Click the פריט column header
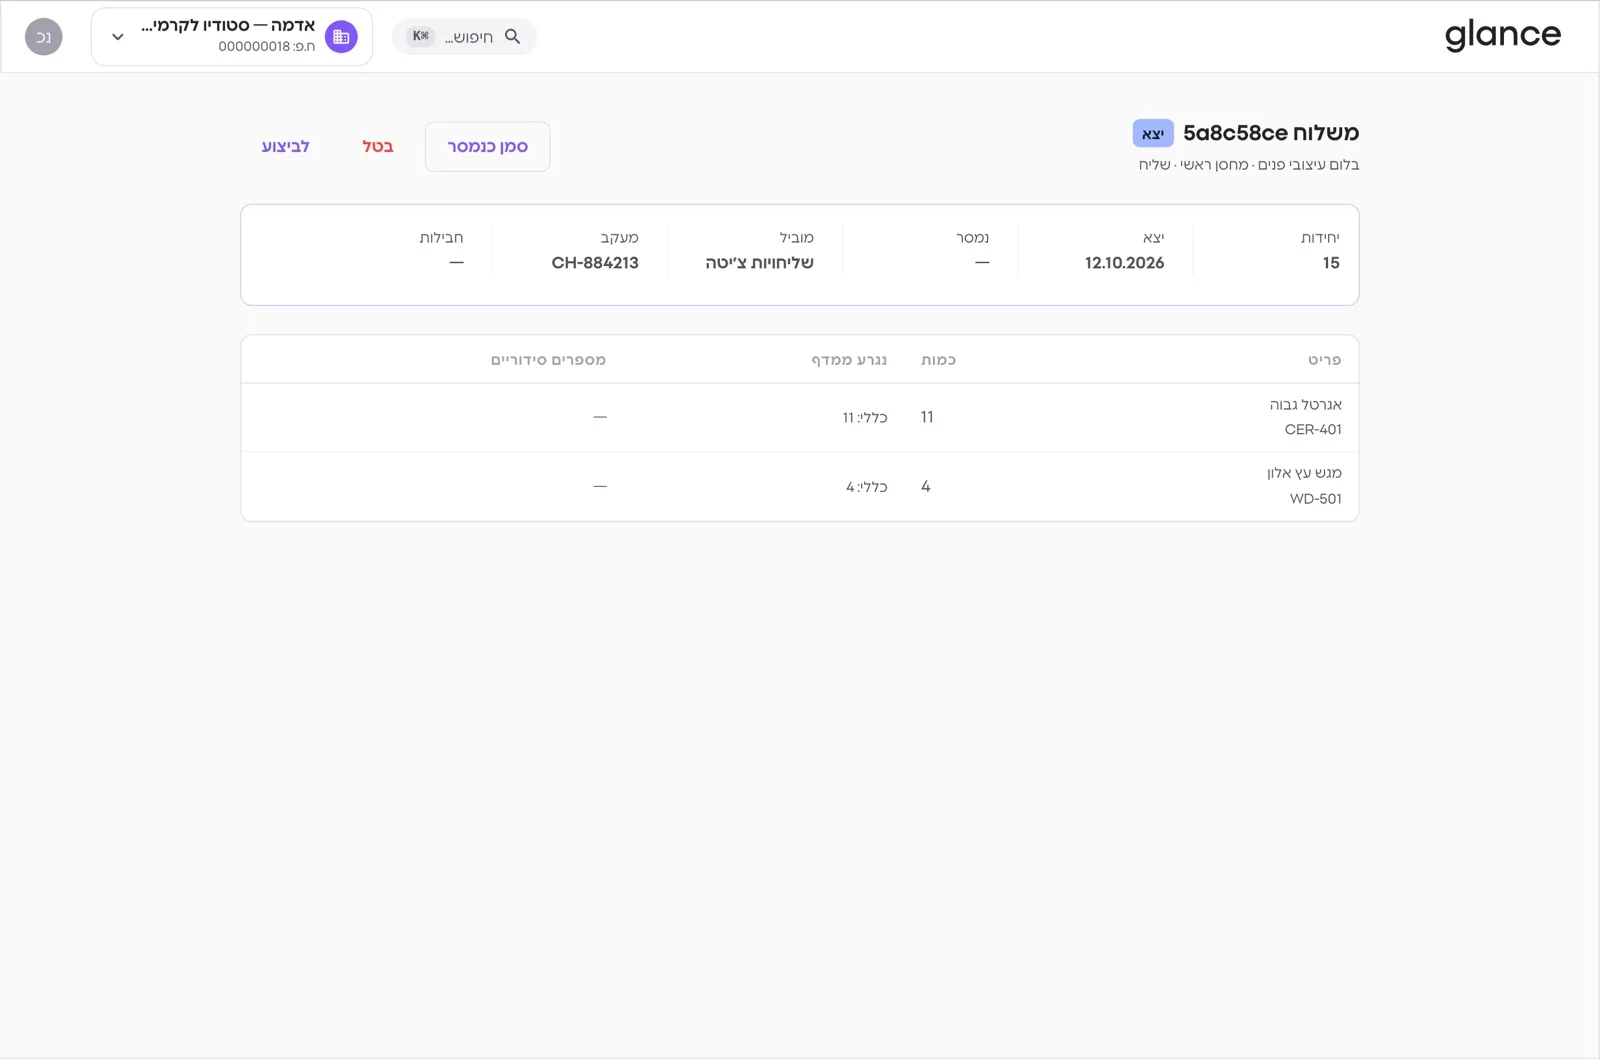The image size is (1600, 1059). point(1325,359)
